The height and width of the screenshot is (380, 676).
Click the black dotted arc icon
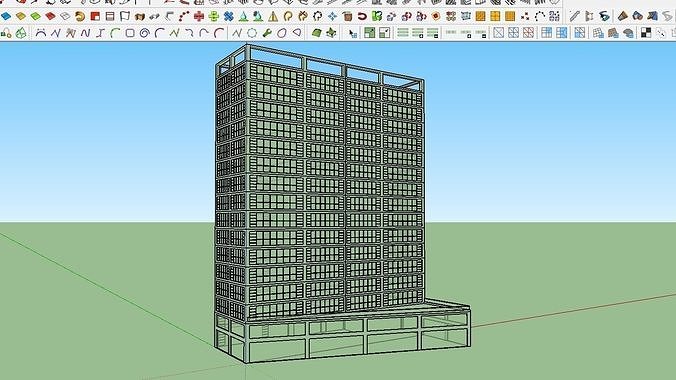coord(539,16)
